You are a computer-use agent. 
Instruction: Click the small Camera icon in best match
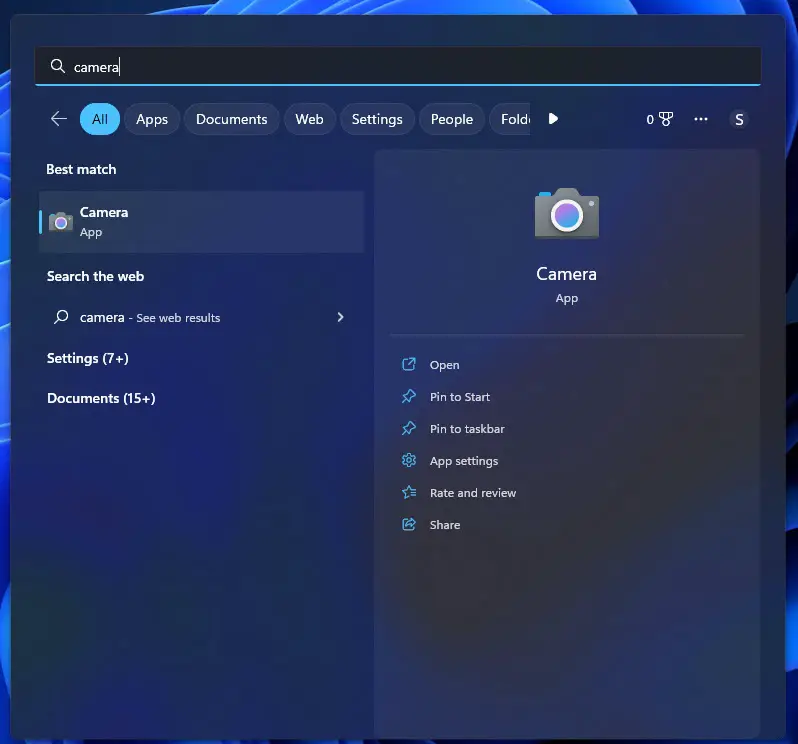point(61,222)
